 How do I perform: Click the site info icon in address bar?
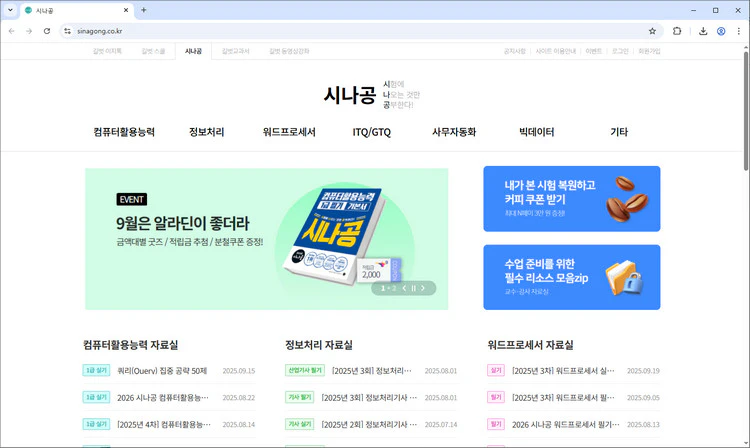[x=68, y=31]
